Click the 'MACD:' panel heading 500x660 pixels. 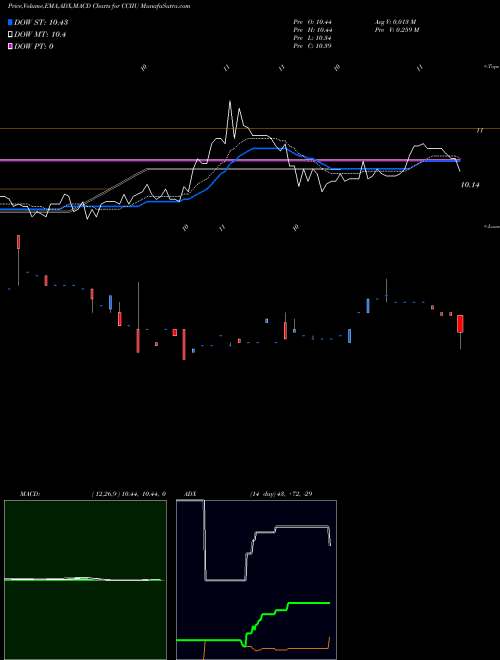click(30, 494)
